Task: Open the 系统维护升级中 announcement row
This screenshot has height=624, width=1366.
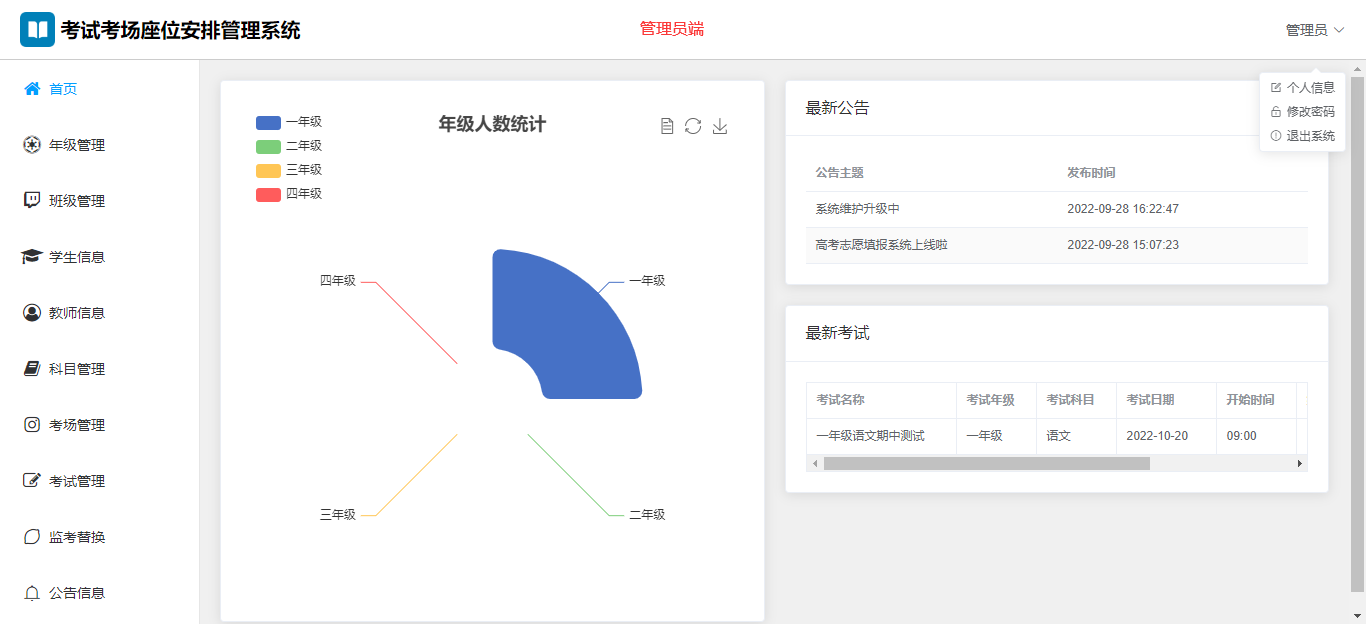Action: pyautogui.click(x=858, y=209)
